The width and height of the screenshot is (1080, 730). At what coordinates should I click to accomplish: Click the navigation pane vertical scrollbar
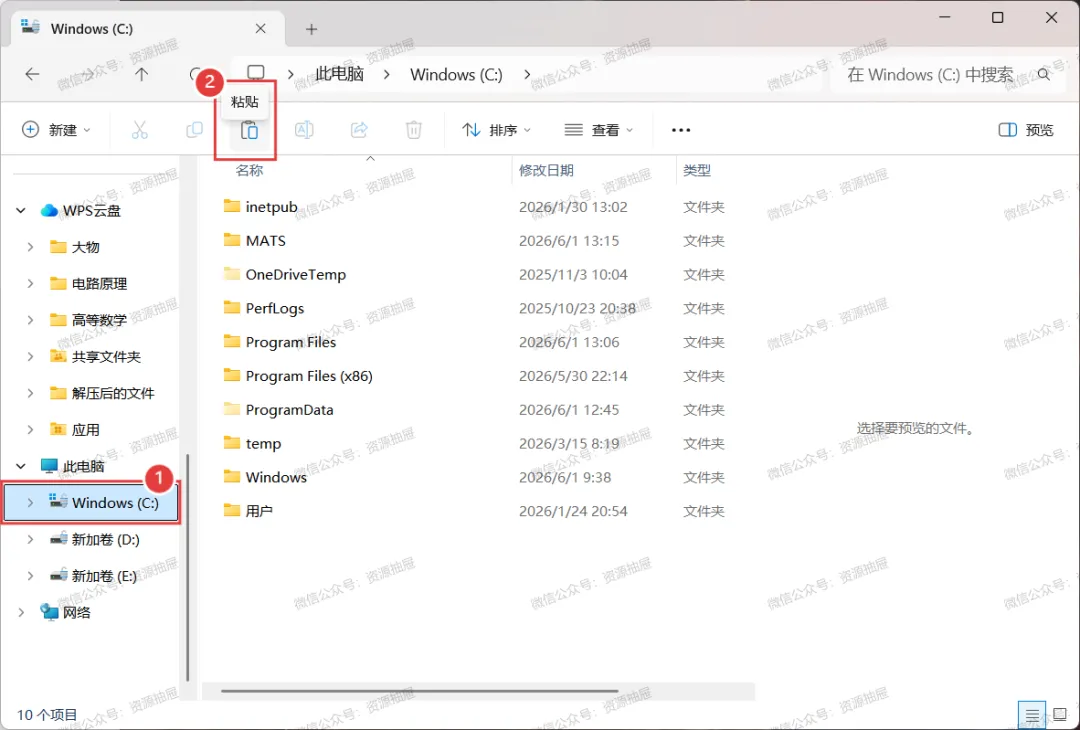pyautogui.click(x=187, y=567)
